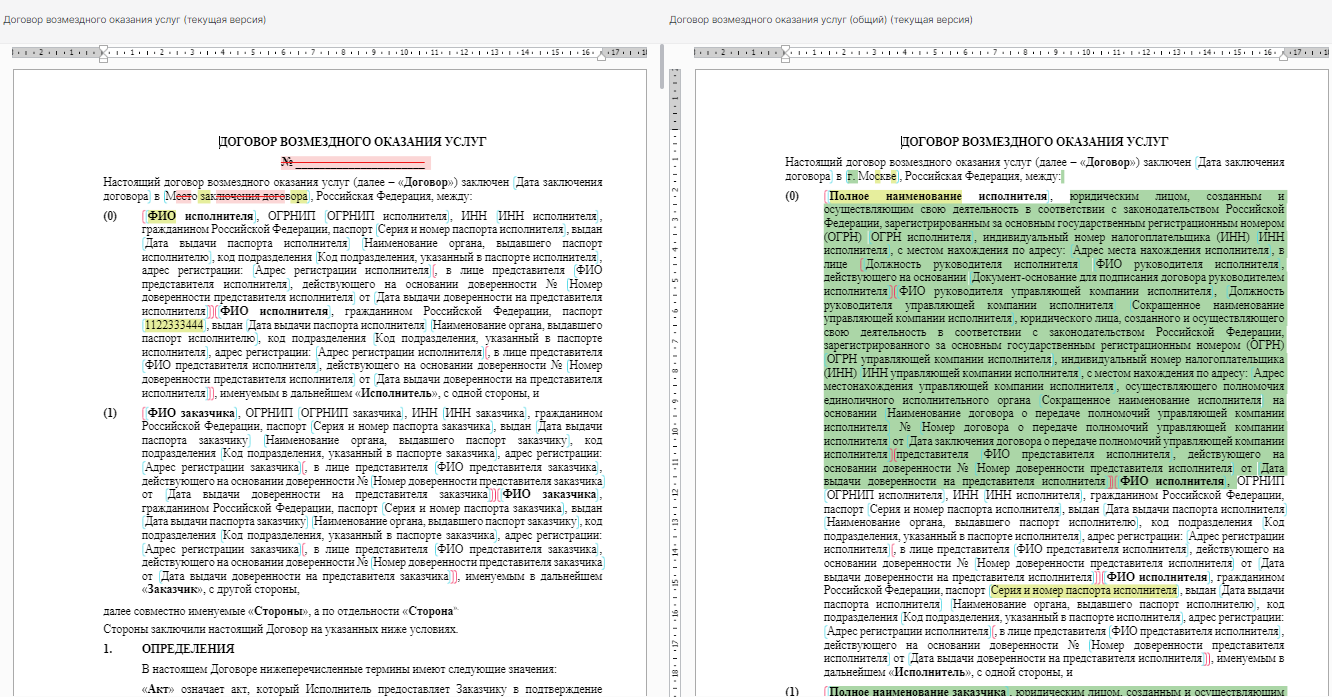Click first-line indent marker on right document ruler
1332x697 pixels.
785,48
